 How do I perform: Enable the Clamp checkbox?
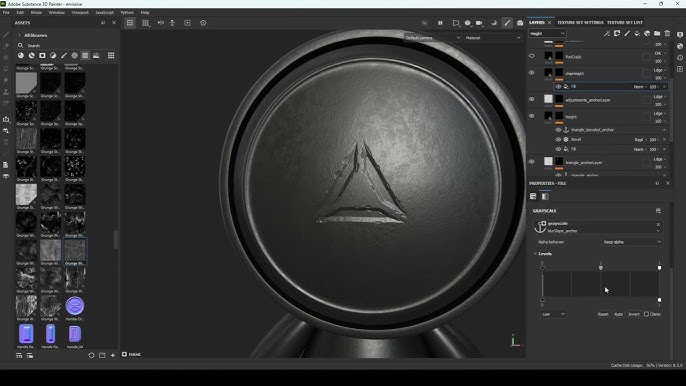646,314
